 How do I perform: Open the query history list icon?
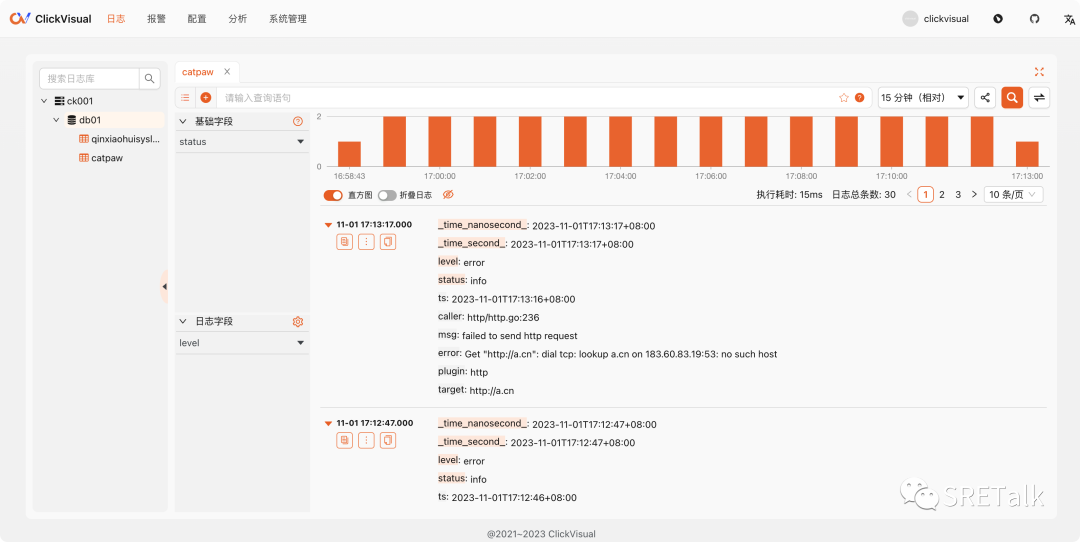tap(185, 98)
